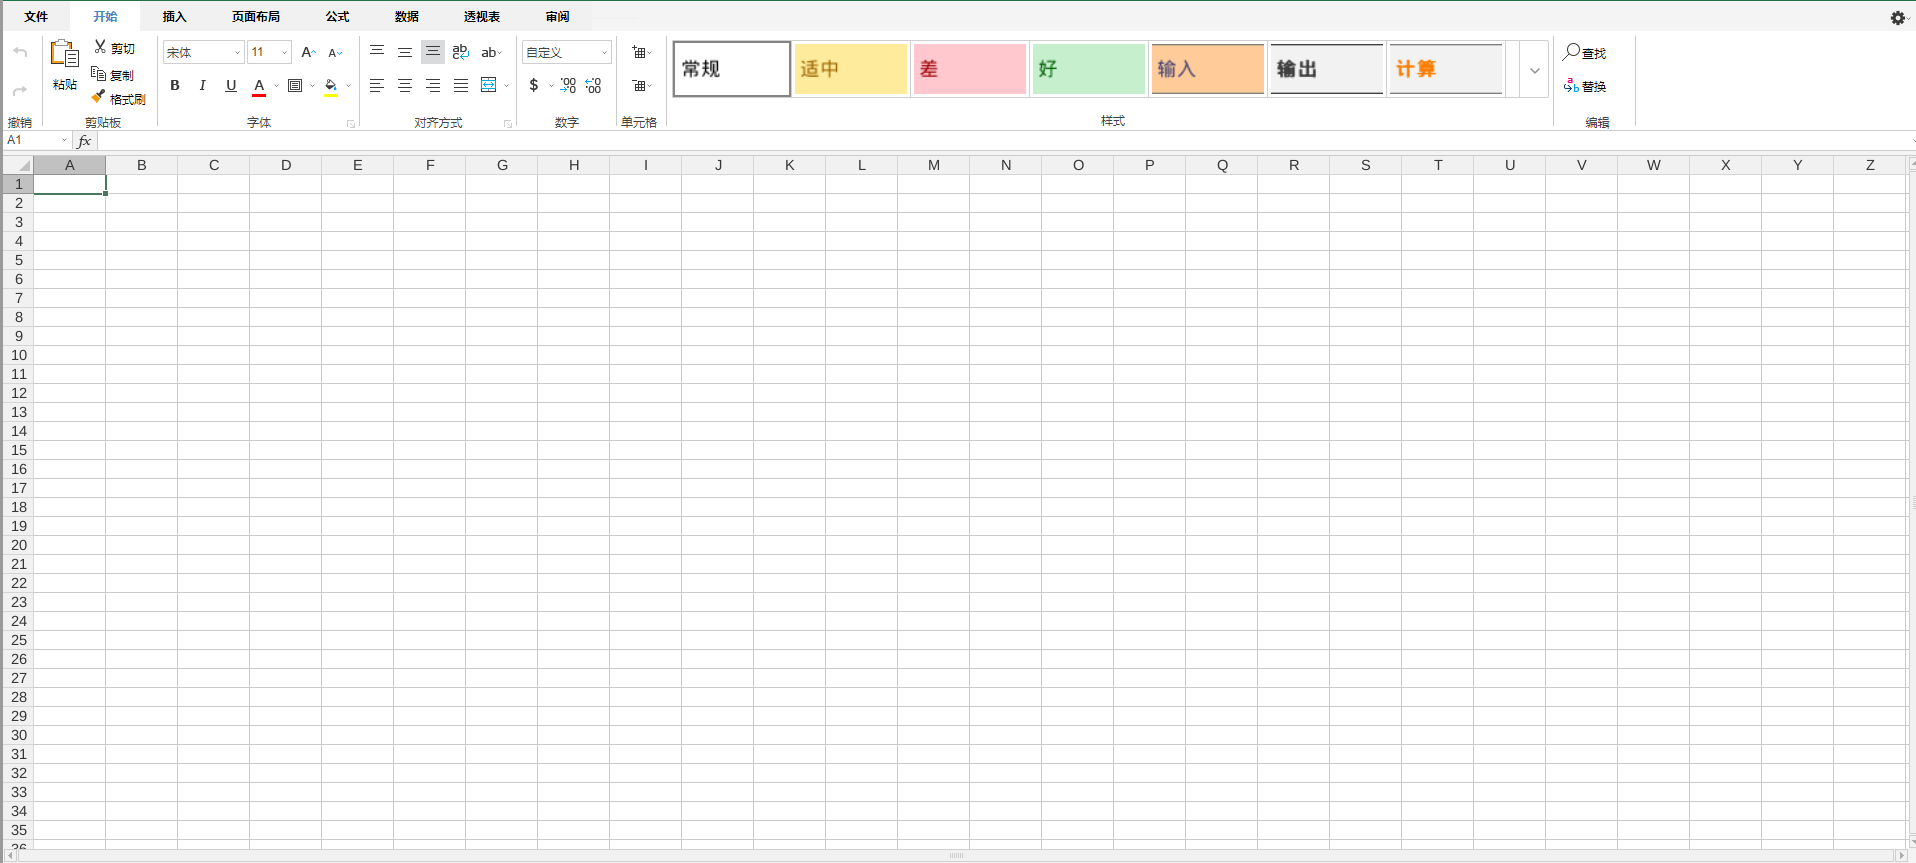Click the 替换 replace button
This screenshot has height=863, width=1916.
point(1585,86)
